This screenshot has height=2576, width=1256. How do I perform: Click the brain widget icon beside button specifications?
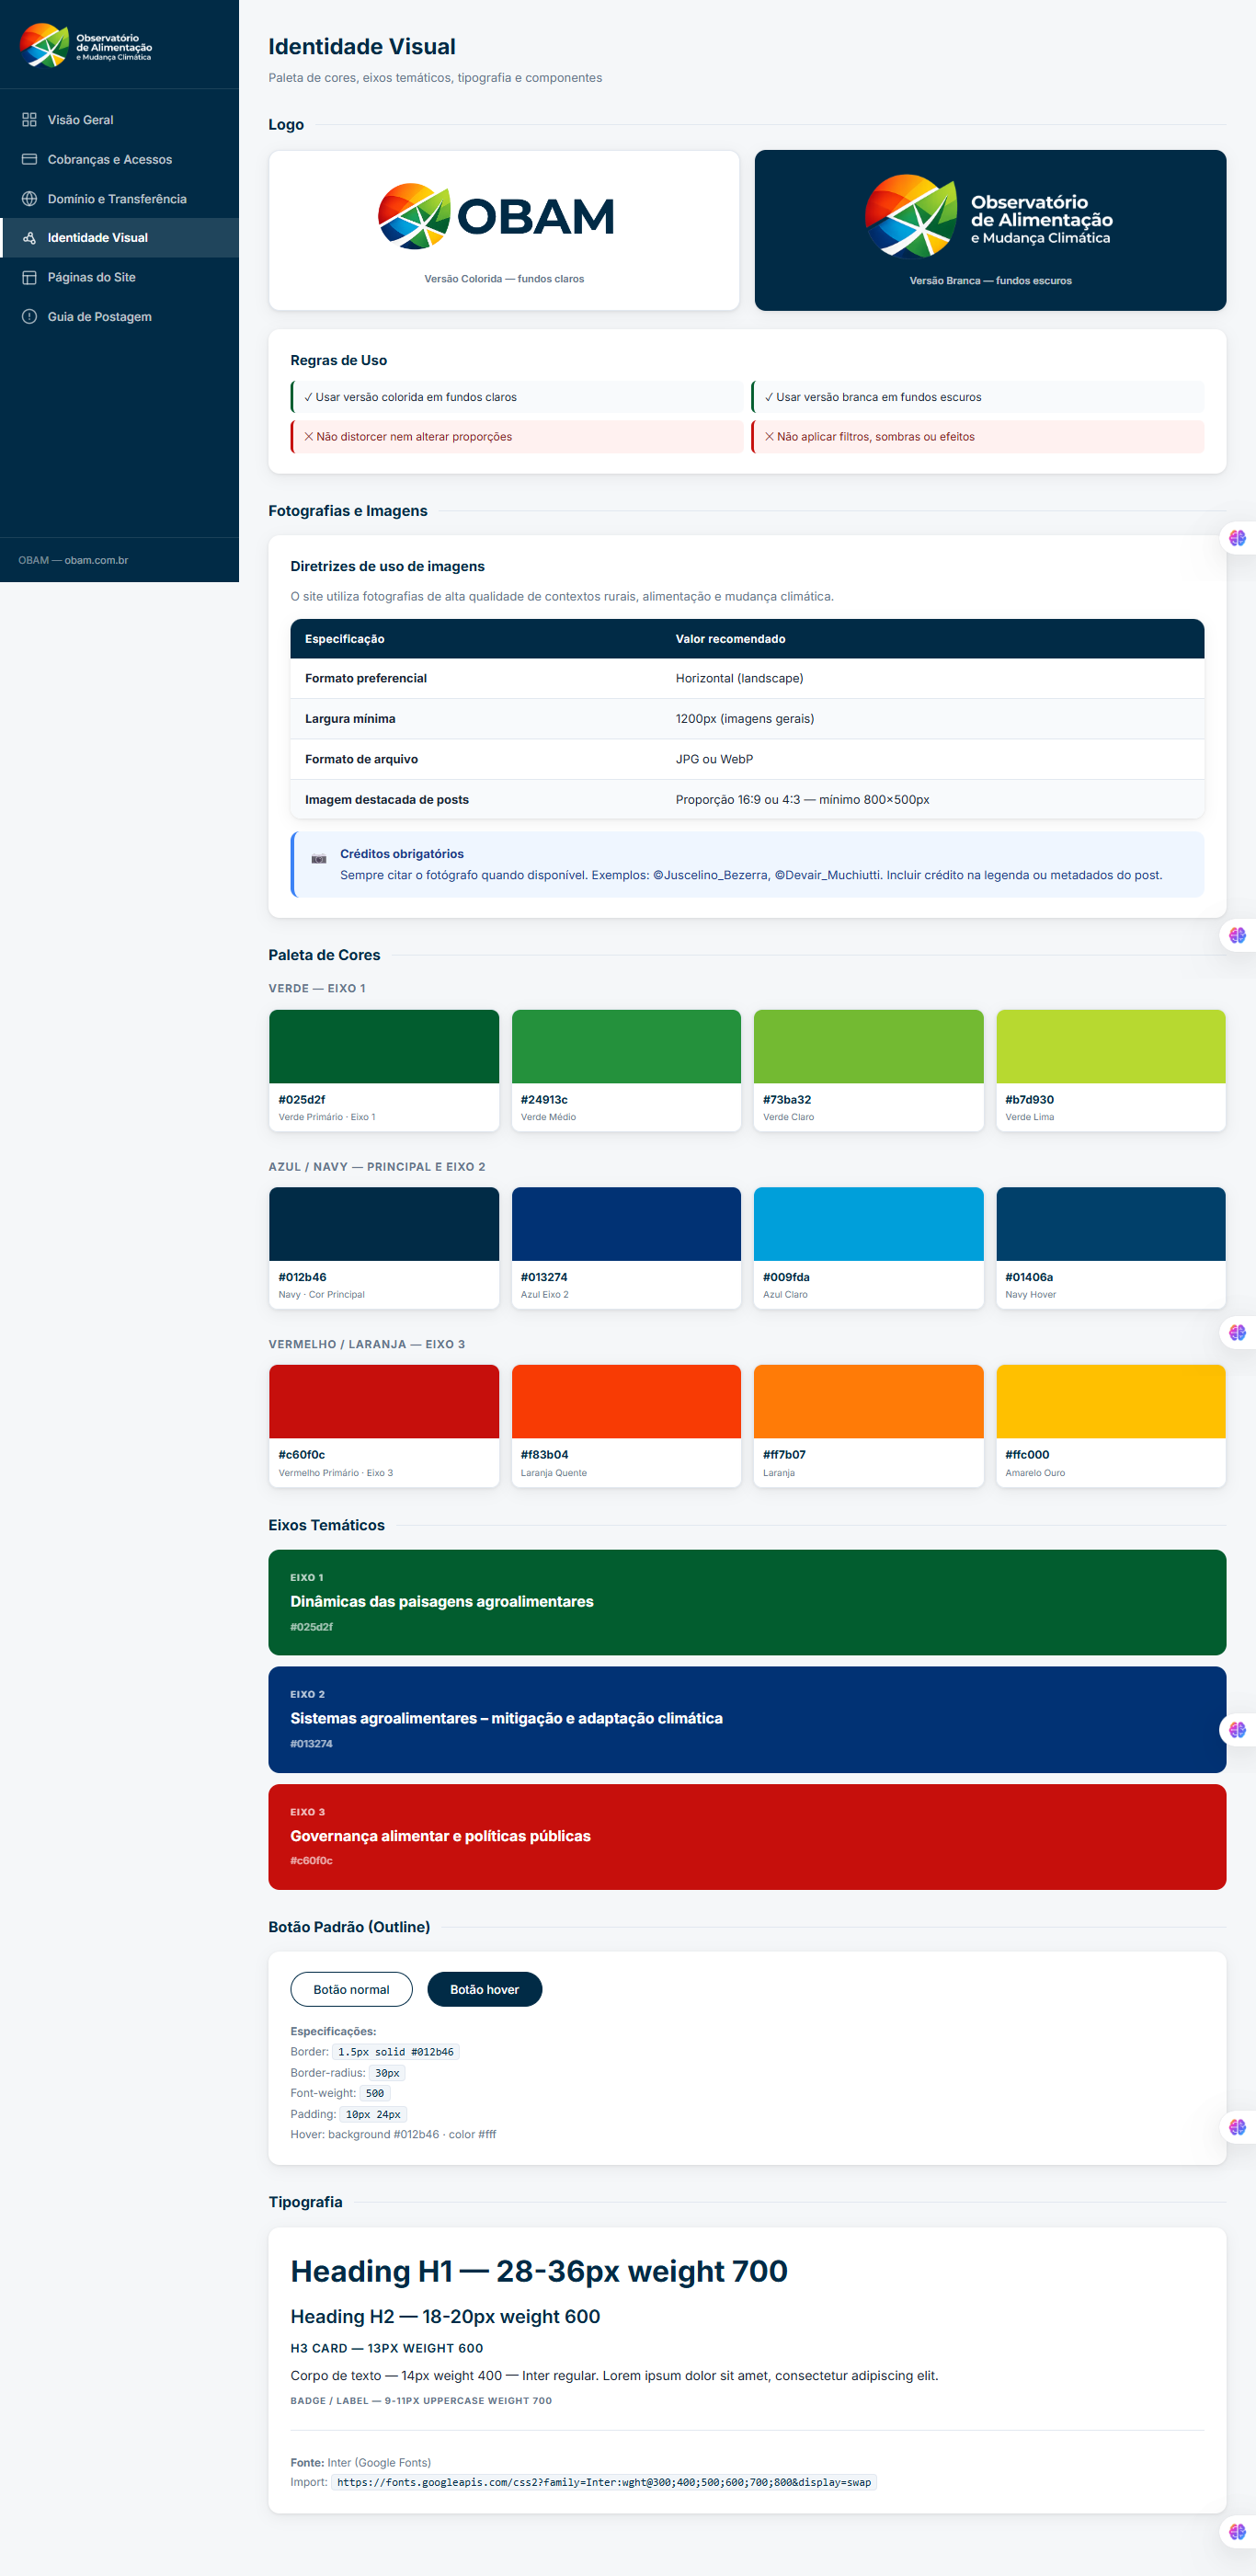tap(1237, 2127)
